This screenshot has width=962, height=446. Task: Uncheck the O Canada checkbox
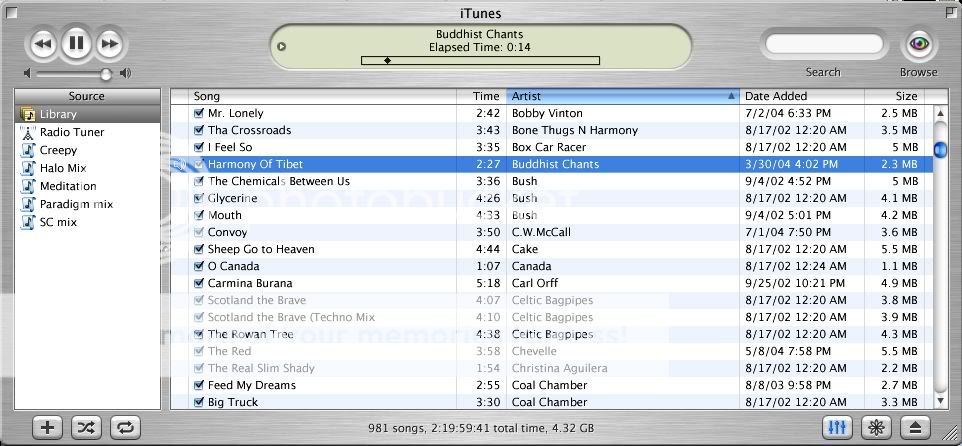(199, 266)
